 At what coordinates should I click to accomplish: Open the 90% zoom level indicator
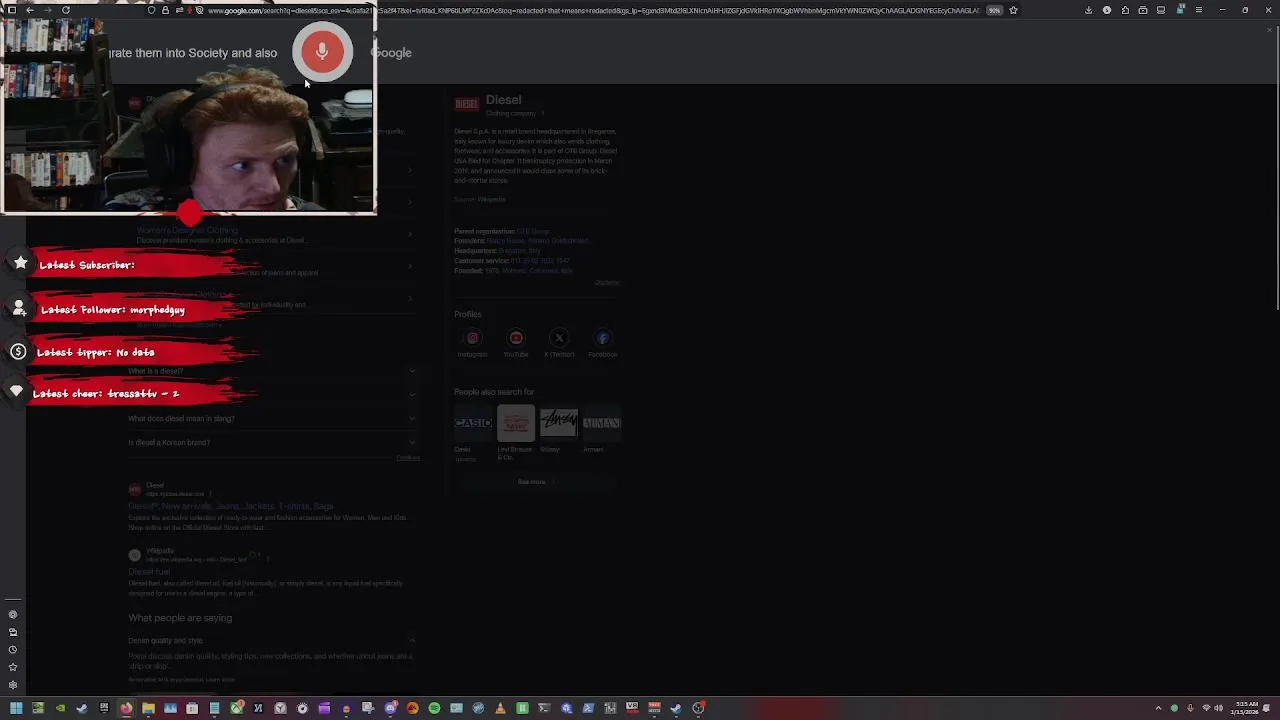(x=994, y=10)
